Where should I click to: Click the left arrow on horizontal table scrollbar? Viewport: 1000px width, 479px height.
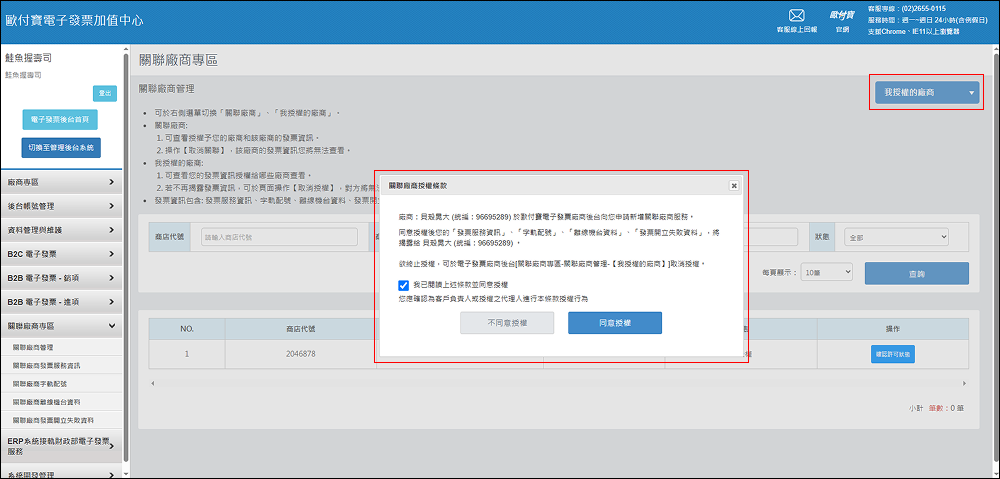coord(153,383)
